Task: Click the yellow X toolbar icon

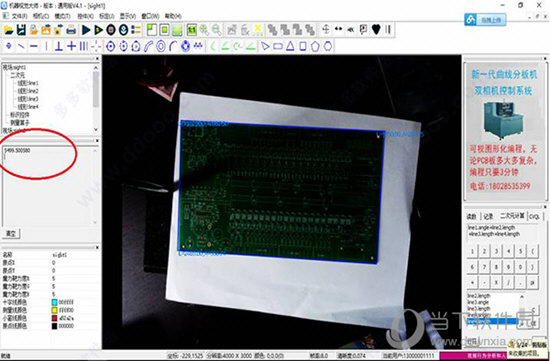Action: point(258,30)
